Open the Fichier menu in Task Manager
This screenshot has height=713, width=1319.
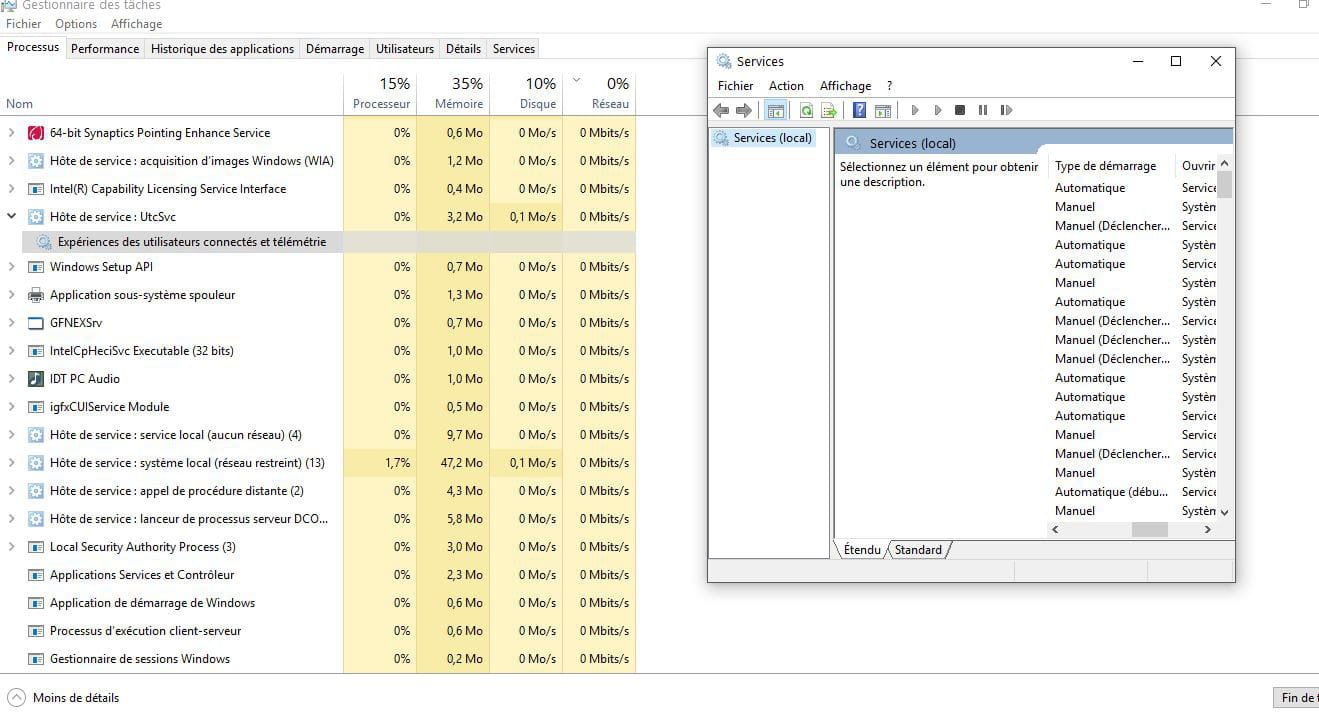click(x=24, y=24)
